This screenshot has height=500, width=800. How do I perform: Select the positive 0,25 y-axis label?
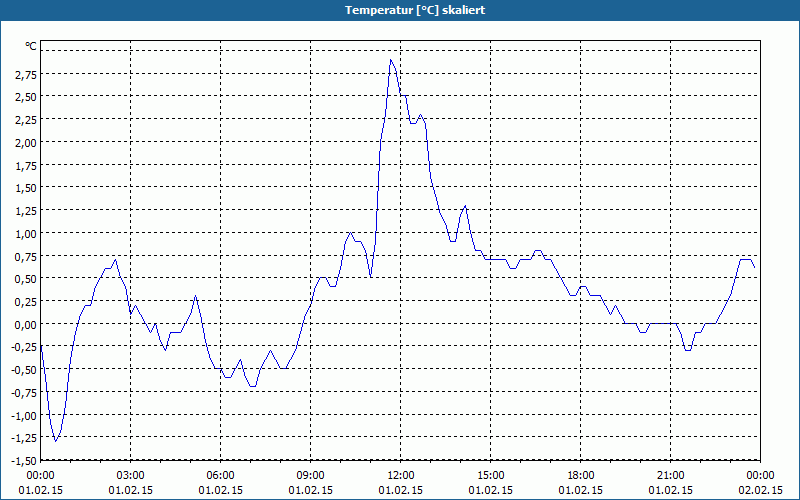(x=27, y=302)
